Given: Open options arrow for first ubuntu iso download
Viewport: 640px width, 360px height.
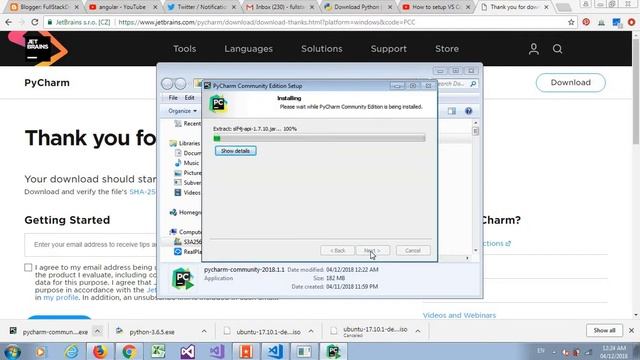Looking at the screenshot, I should (x=311, y=331).
